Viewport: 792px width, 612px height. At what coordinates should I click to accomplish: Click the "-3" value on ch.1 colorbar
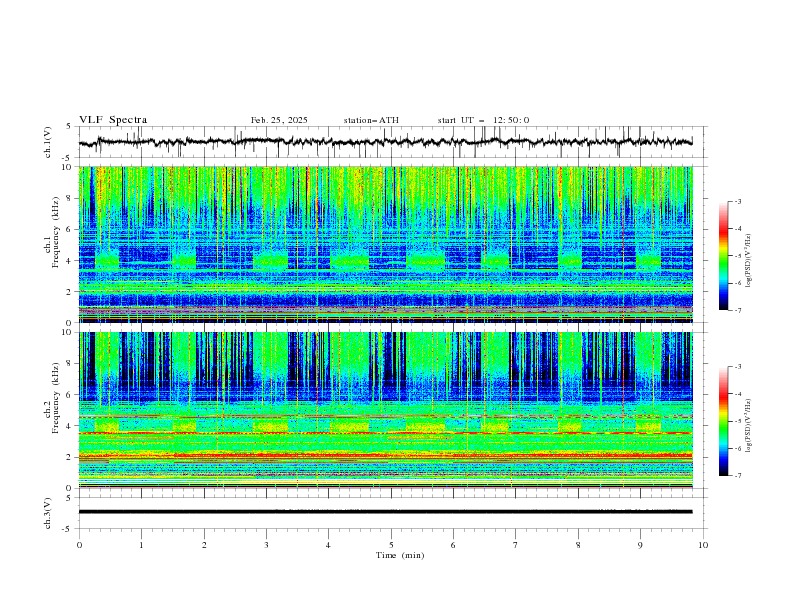click(738, 201)
